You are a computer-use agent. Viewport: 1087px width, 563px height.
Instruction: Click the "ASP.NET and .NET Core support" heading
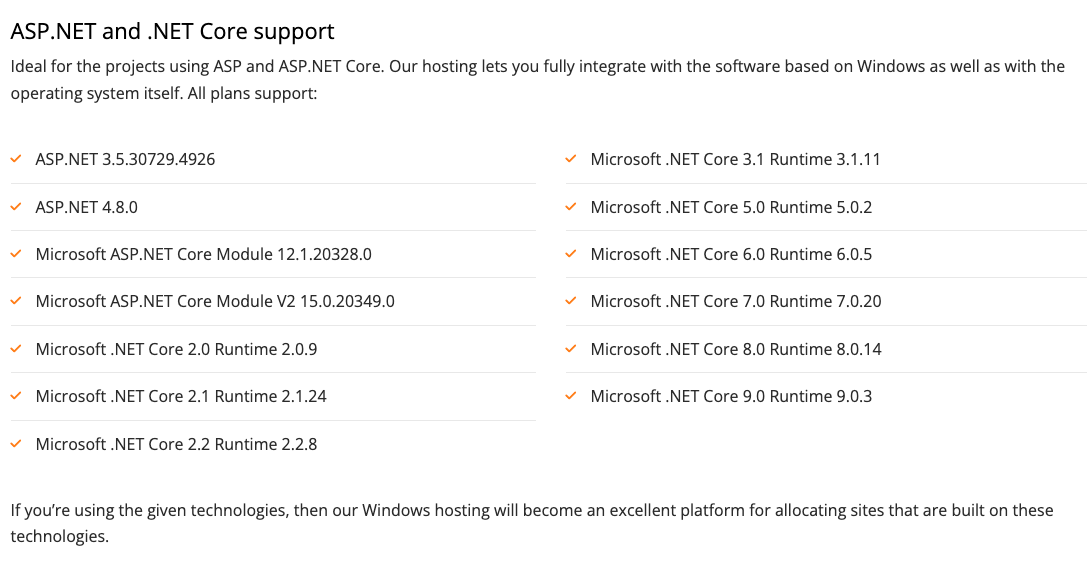(x=172, y=32)
